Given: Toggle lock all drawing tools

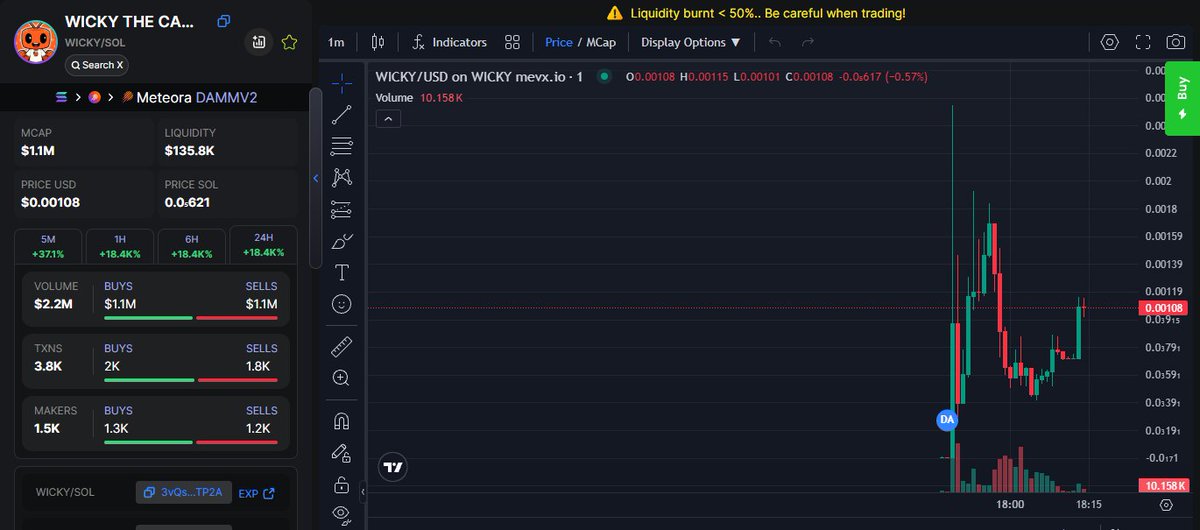Looking at the screenshot, I should click(x=341, y=485).
